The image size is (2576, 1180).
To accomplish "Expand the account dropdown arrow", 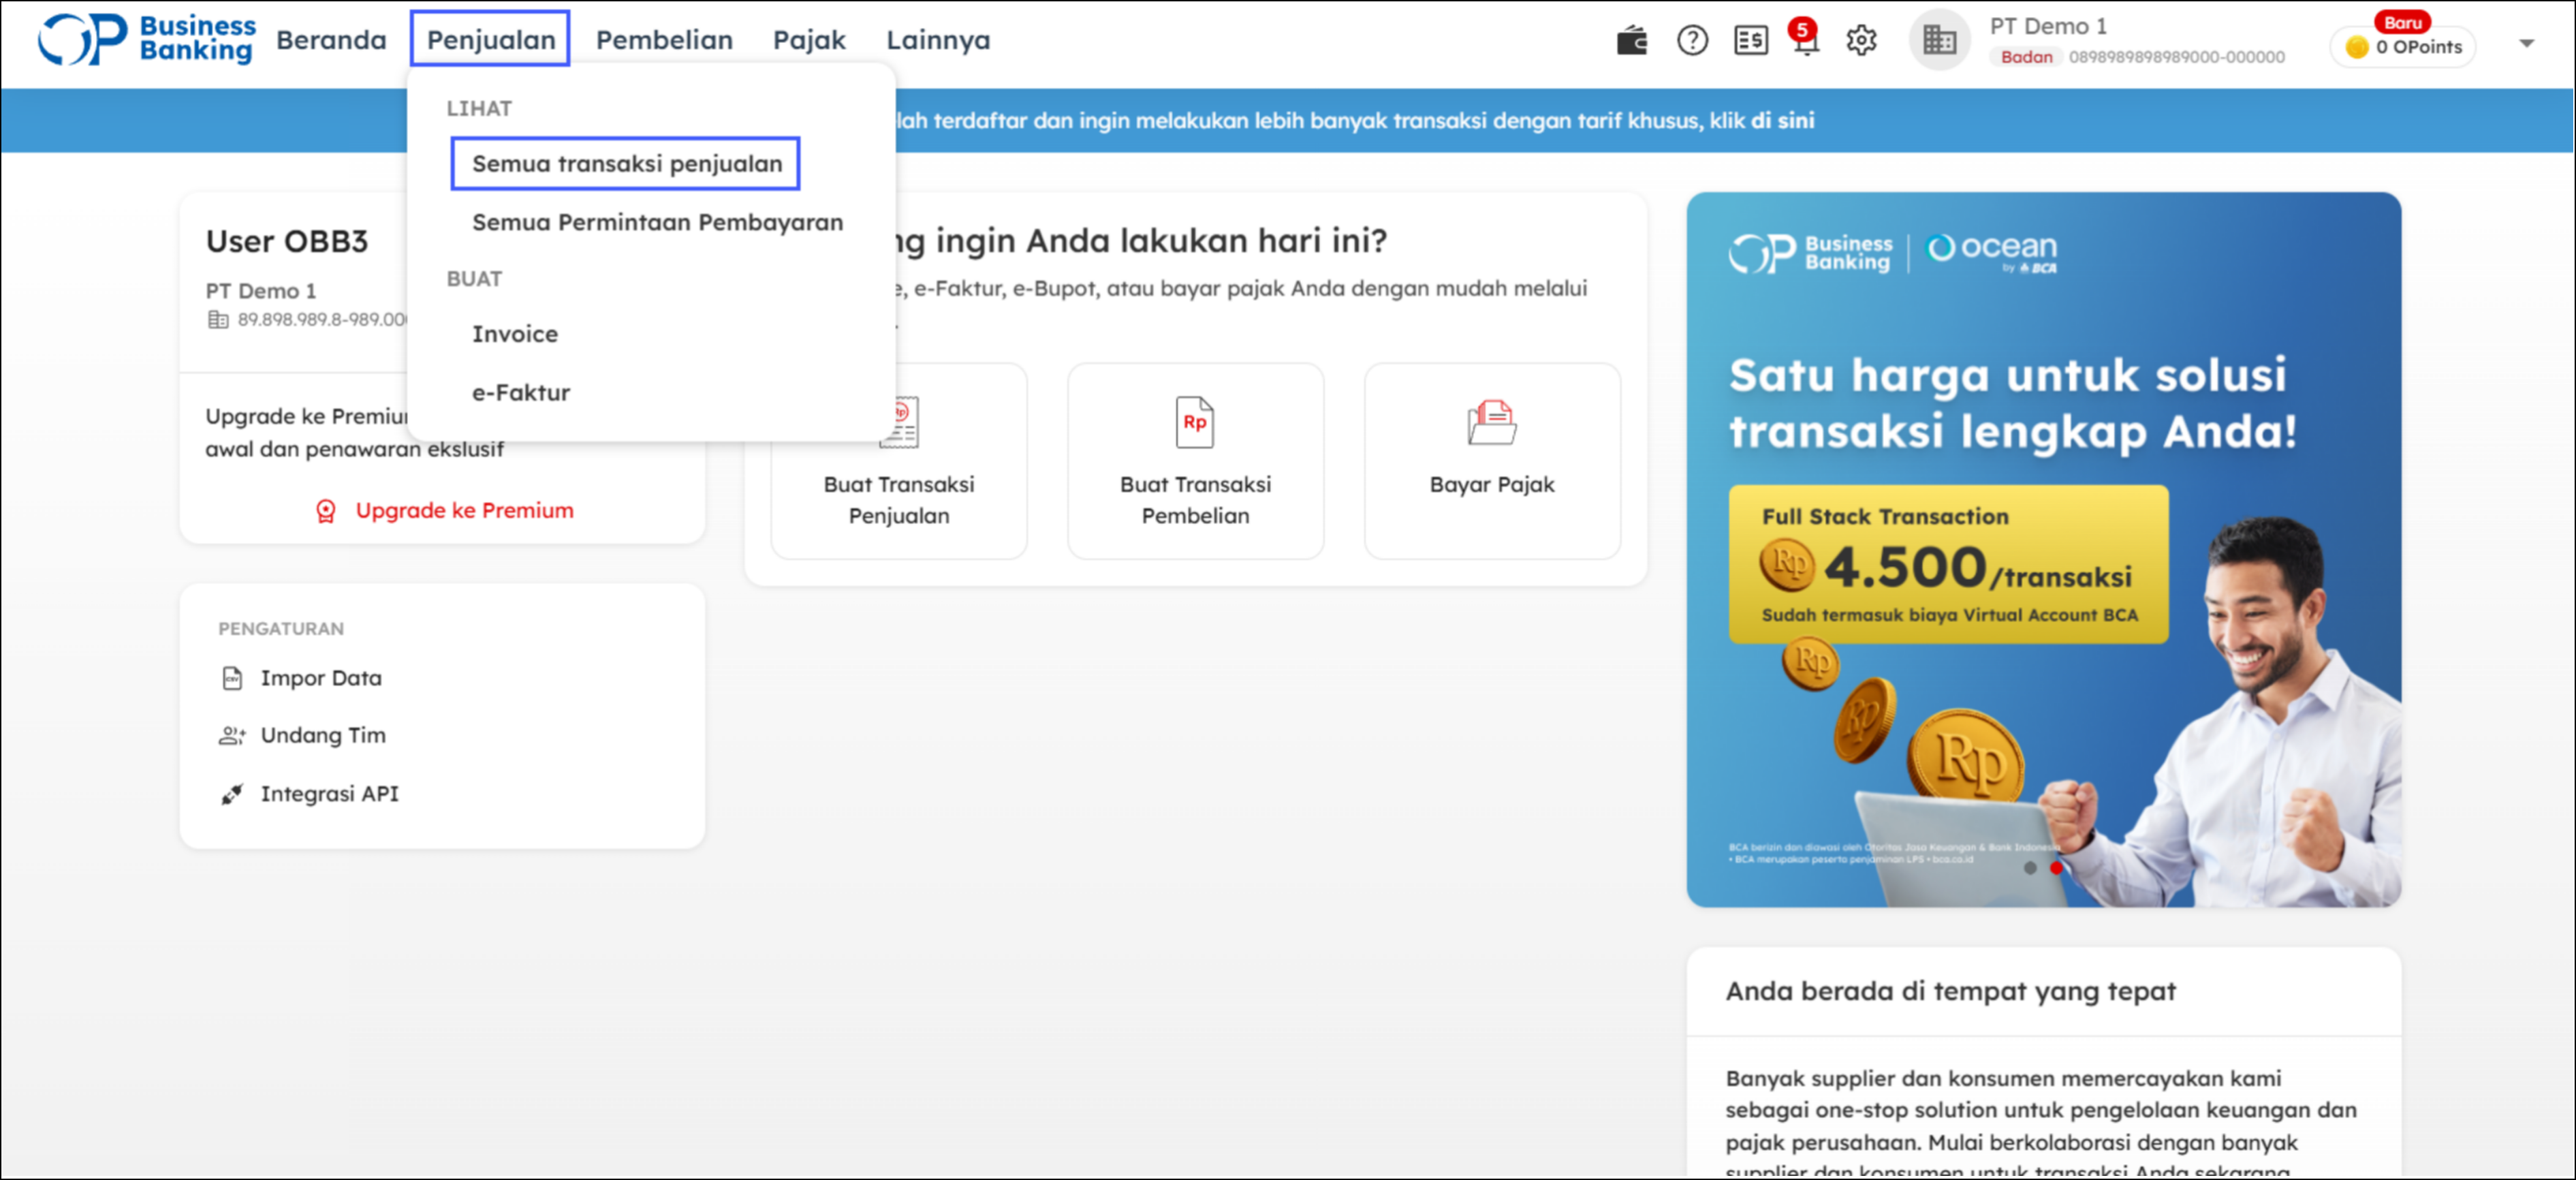I will tap(2526, 43).
